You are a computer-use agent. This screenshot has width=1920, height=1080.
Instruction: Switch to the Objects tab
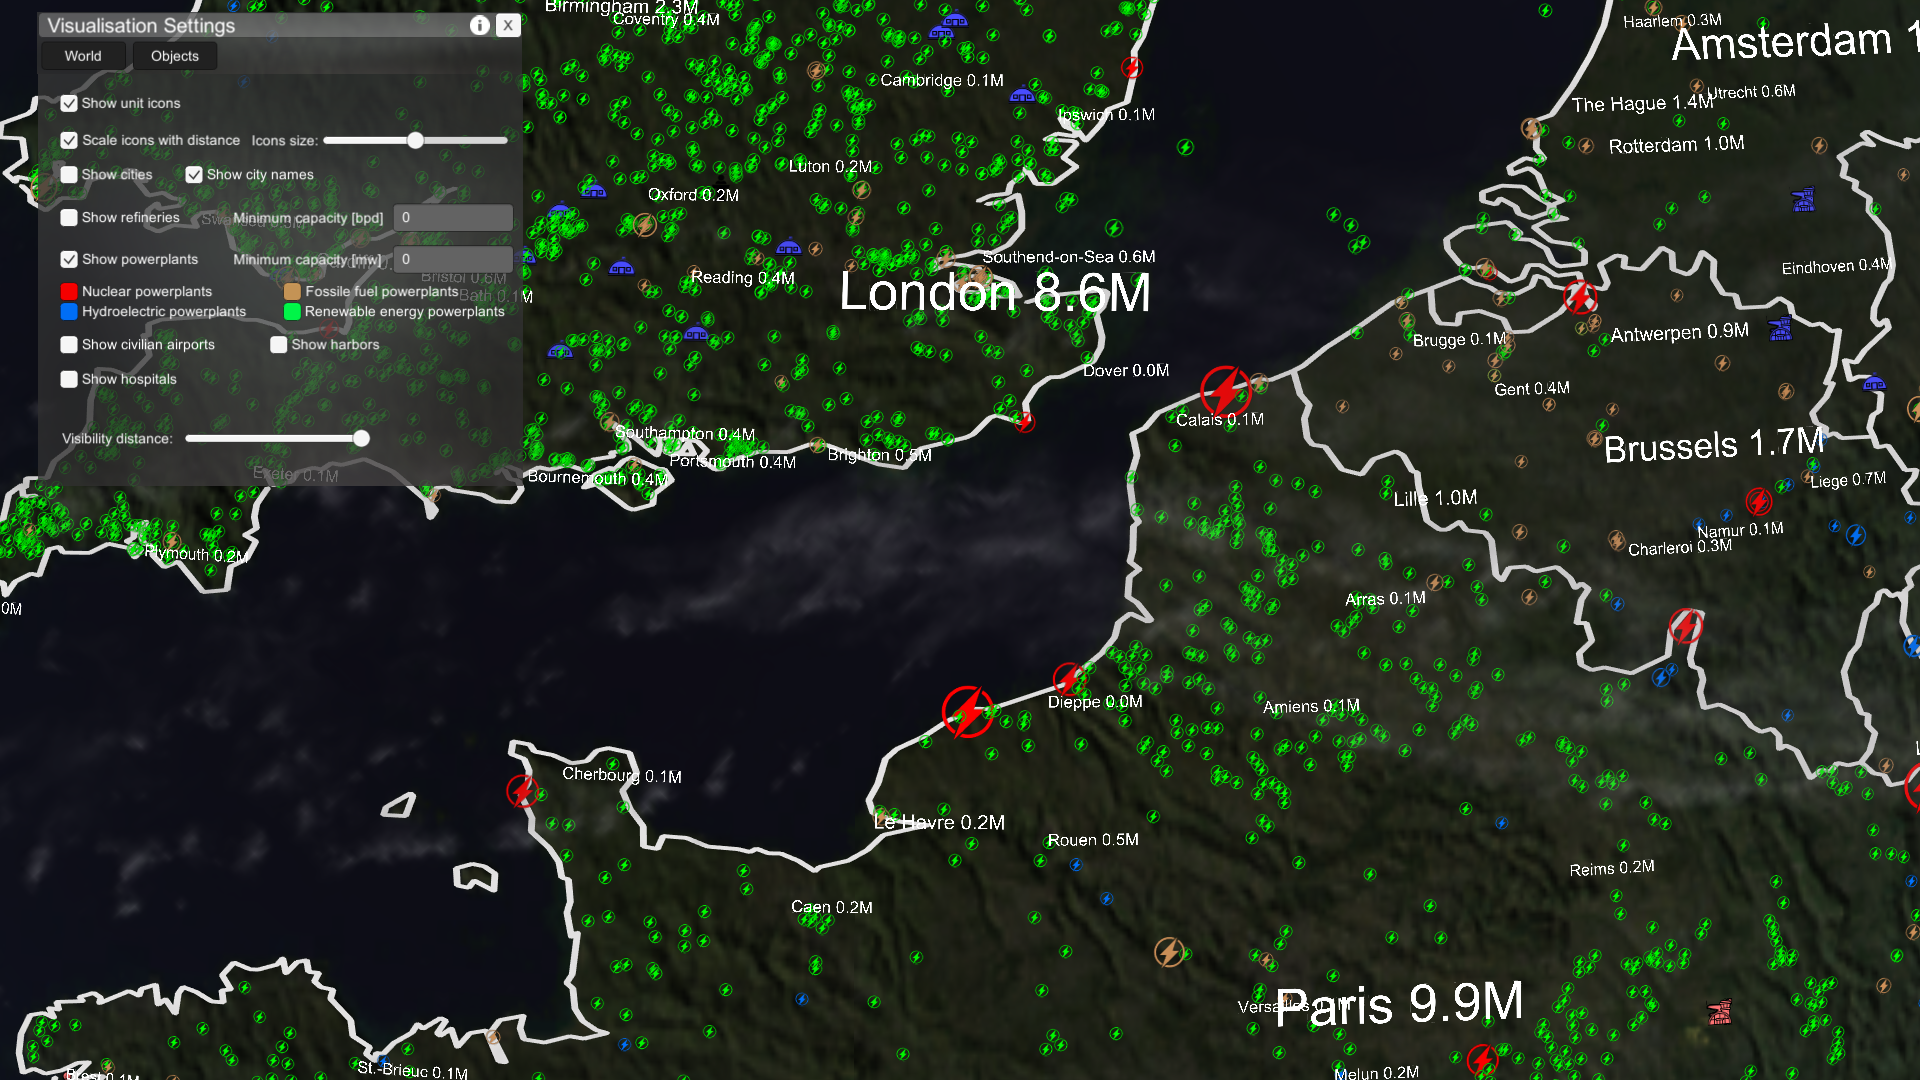coord(175,56)
